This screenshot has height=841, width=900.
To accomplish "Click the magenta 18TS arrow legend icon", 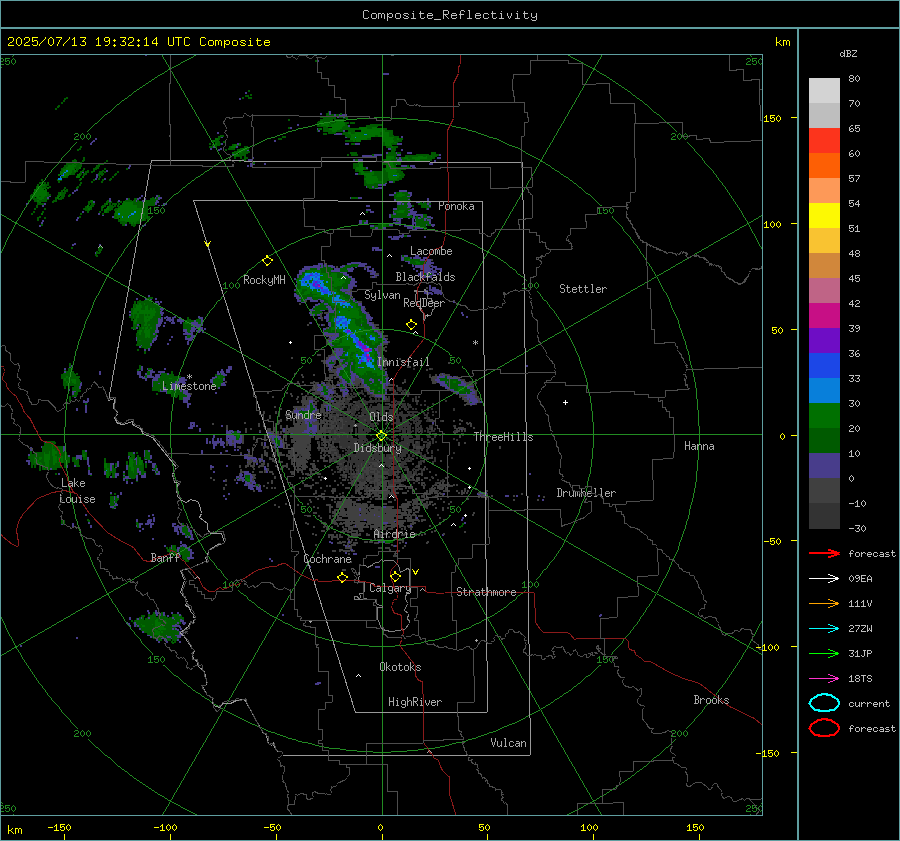I will (x=824, y=679).
